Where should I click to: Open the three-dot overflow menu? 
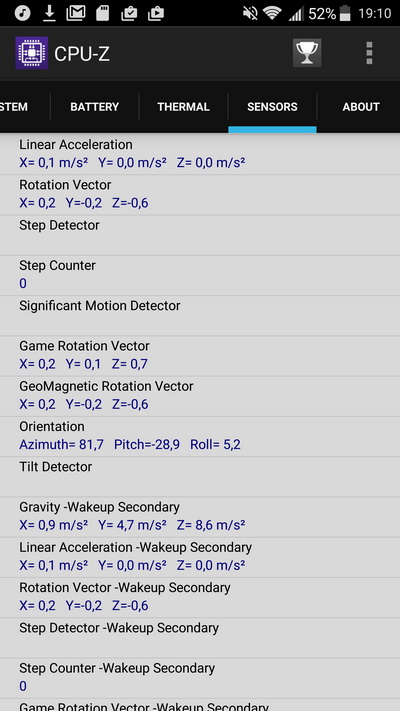[369, 53]
